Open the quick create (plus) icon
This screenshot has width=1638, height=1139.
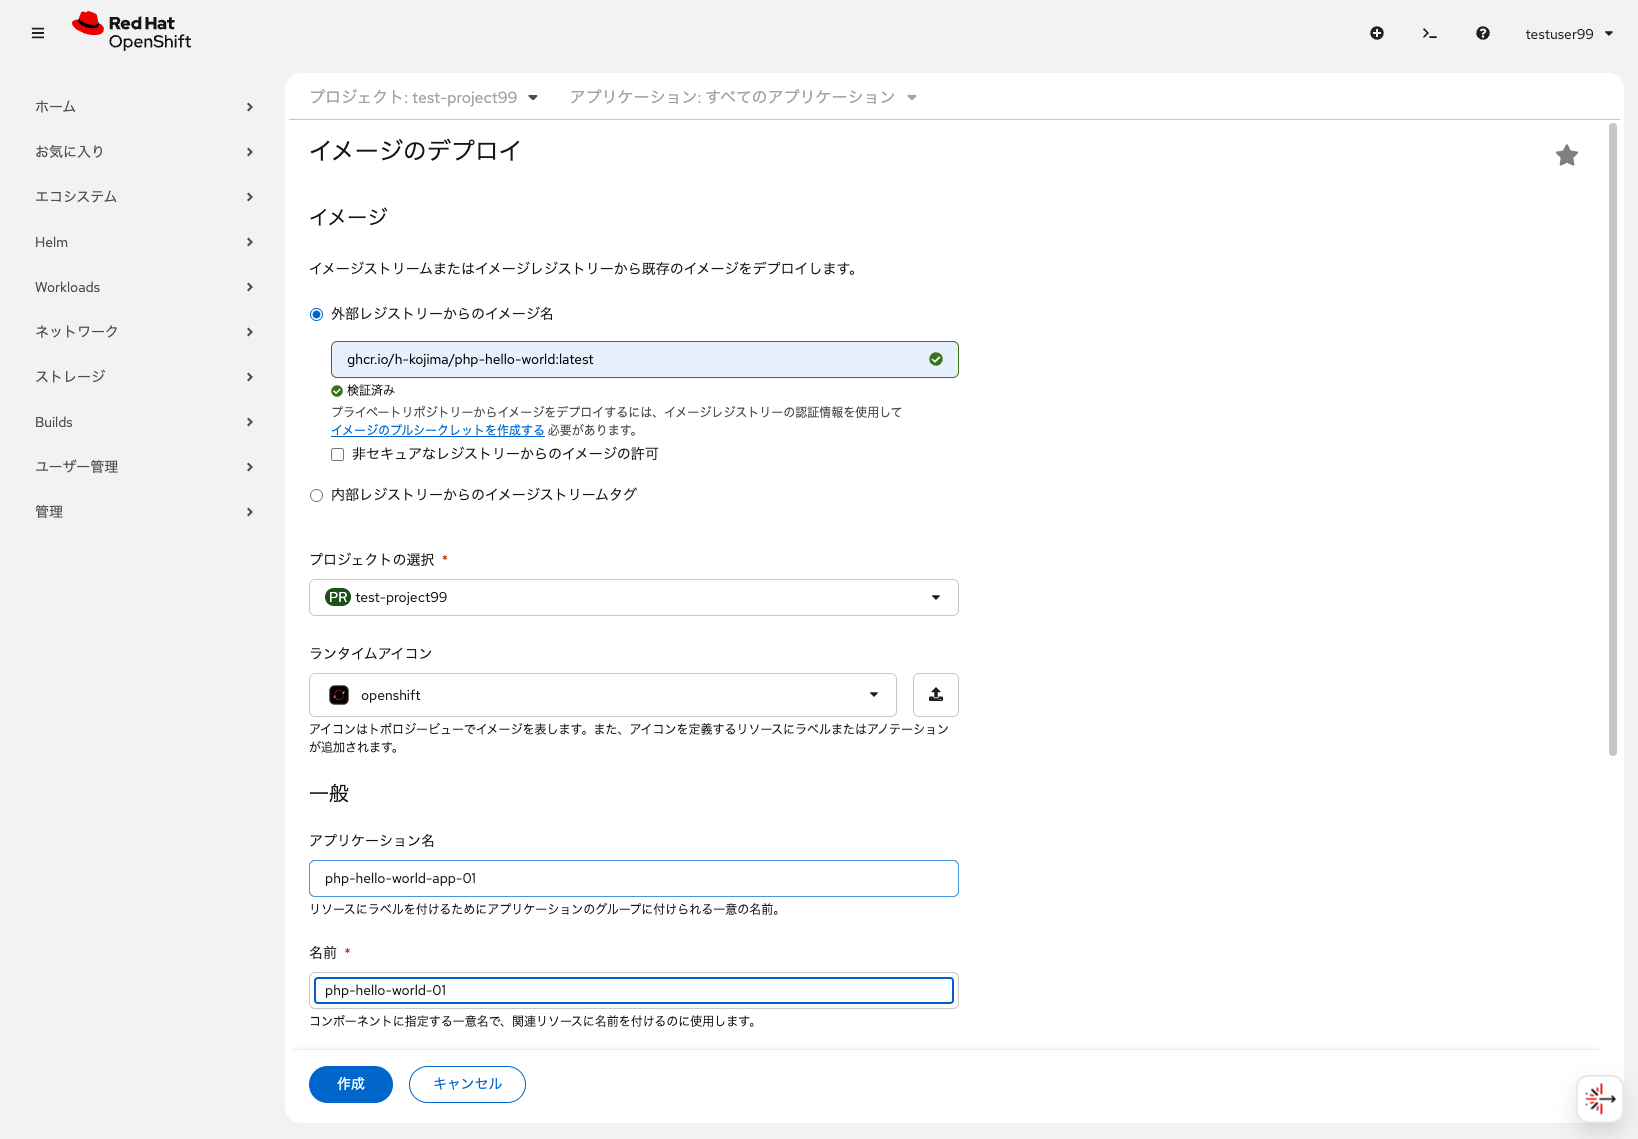[x=1377, y=33]
